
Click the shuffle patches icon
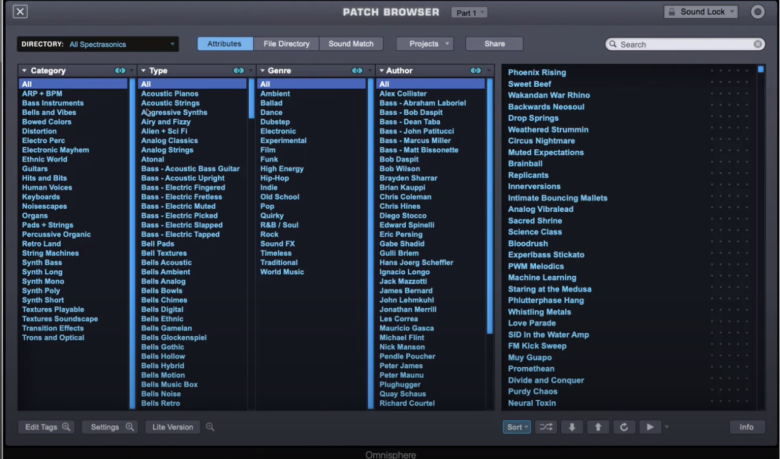click(x=546, y=427)
